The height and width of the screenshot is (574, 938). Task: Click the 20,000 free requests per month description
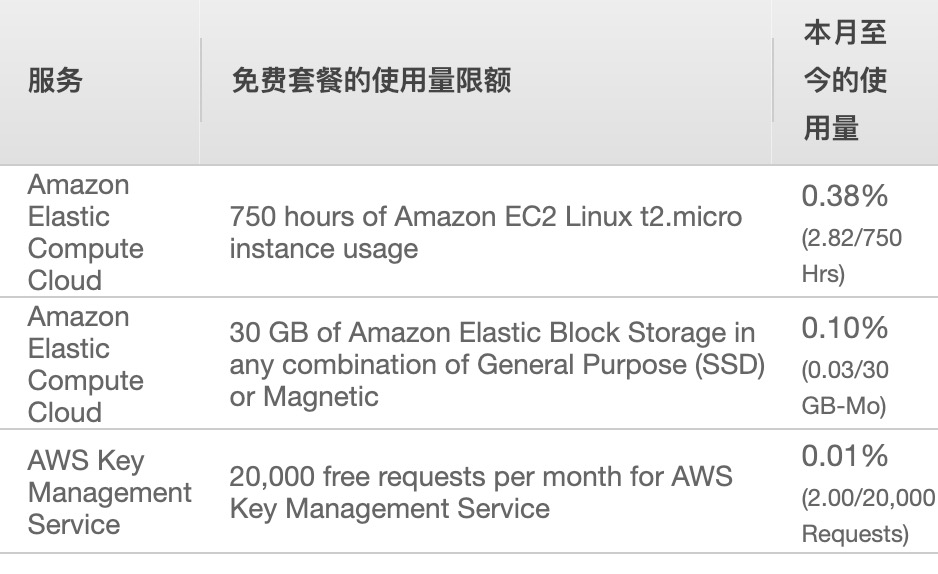tap(481, 492)
